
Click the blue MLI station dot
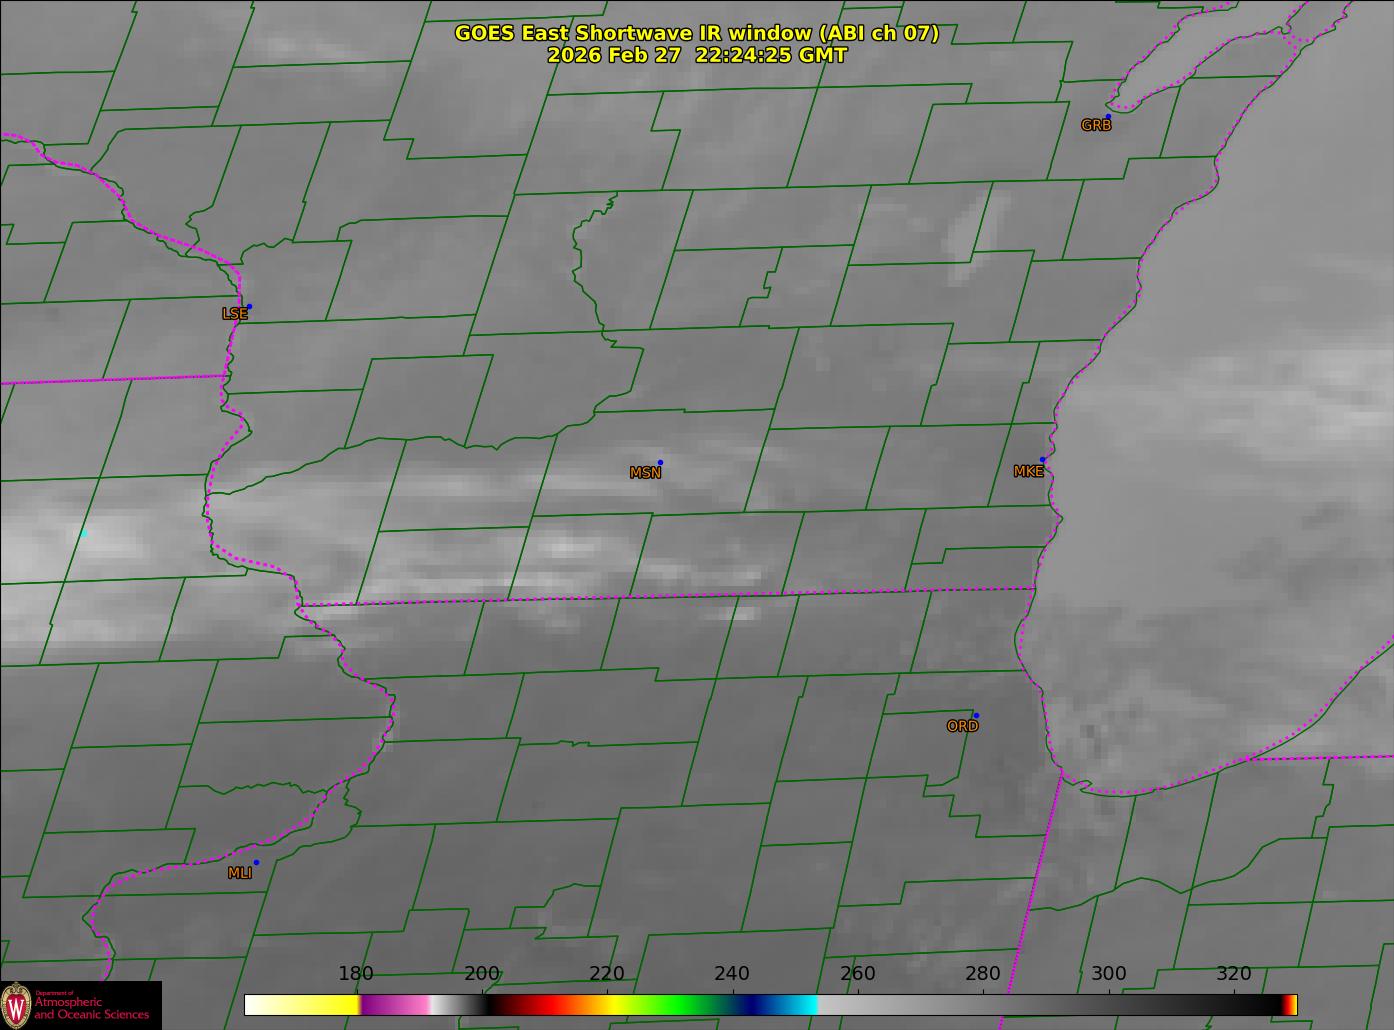(x=256, y=863)
